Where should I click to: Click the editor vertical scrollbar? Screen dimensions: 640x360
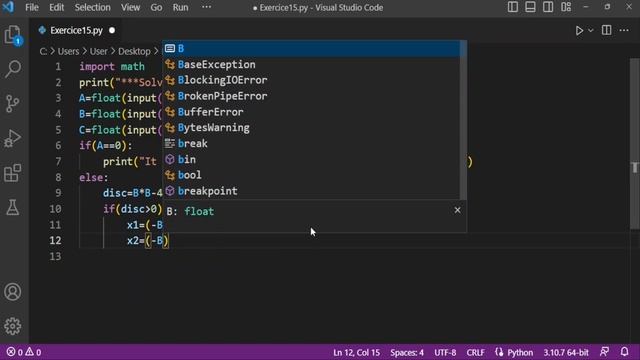[x=635, y=143]
